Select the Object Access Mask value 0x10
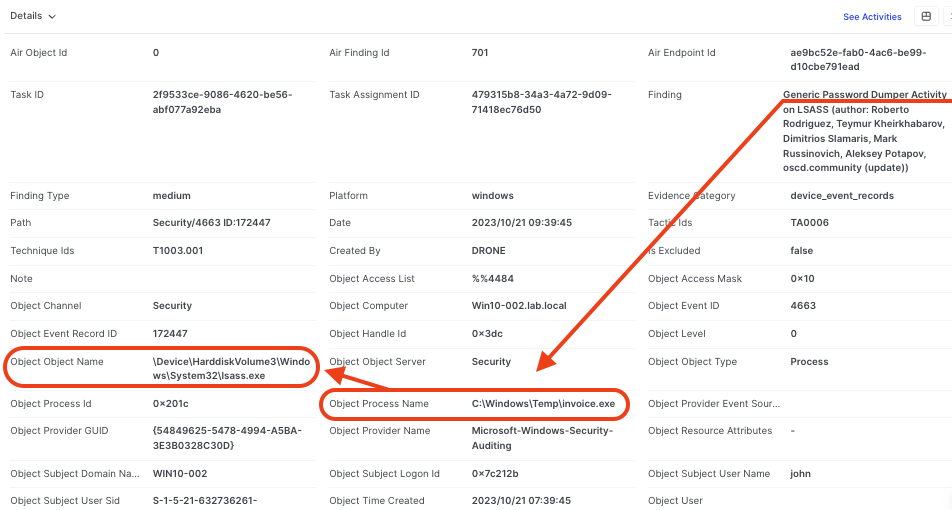952x510 pixels. (805, 279)
